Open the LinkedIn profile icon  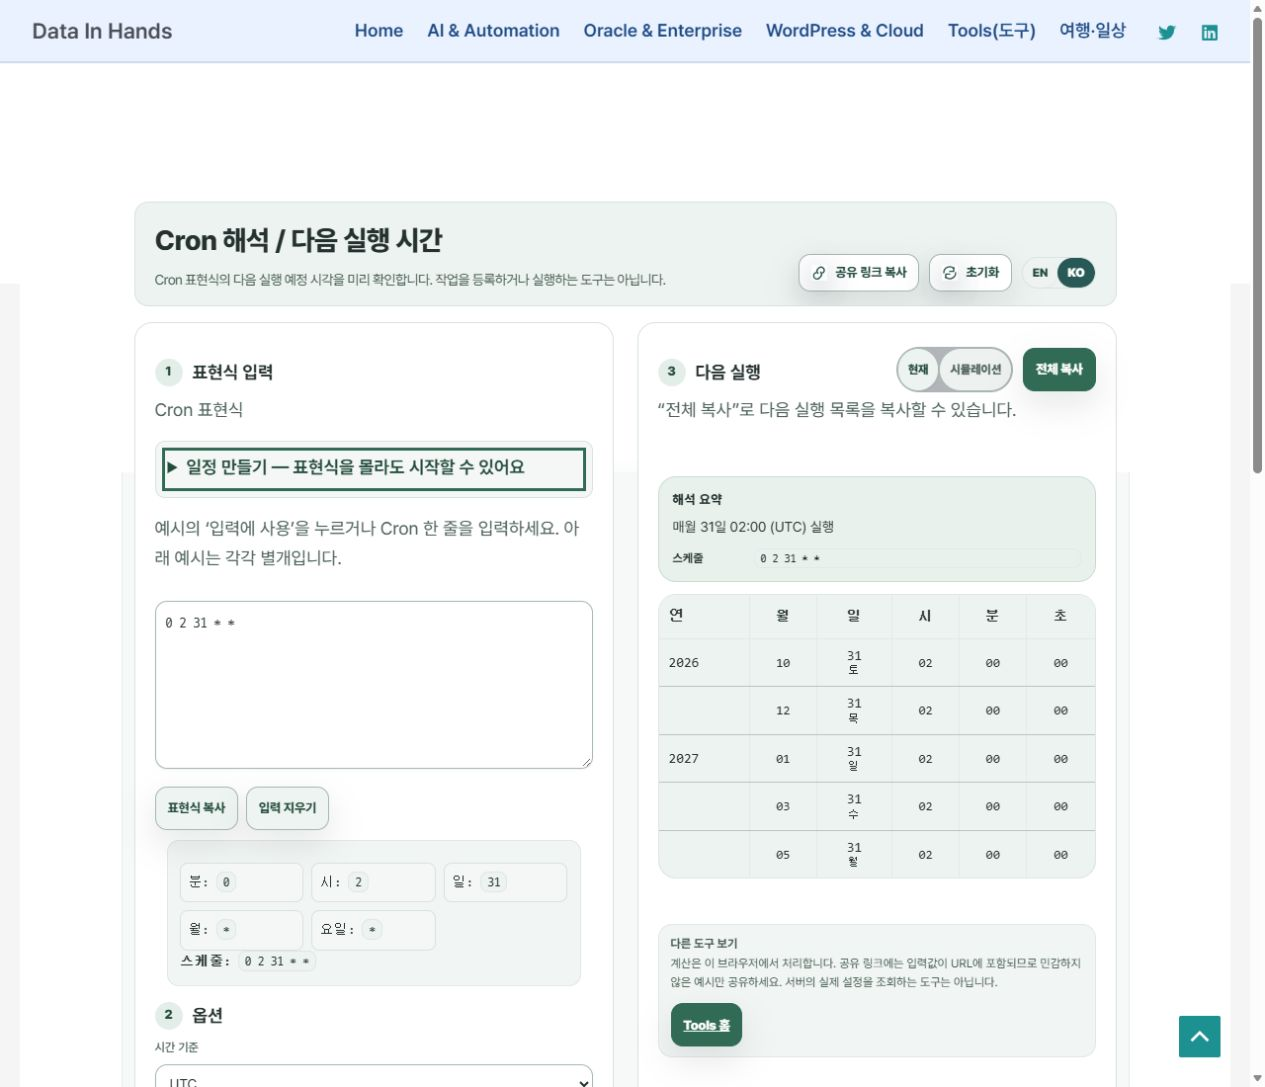pyautogui.click(x=1210, y=32)
